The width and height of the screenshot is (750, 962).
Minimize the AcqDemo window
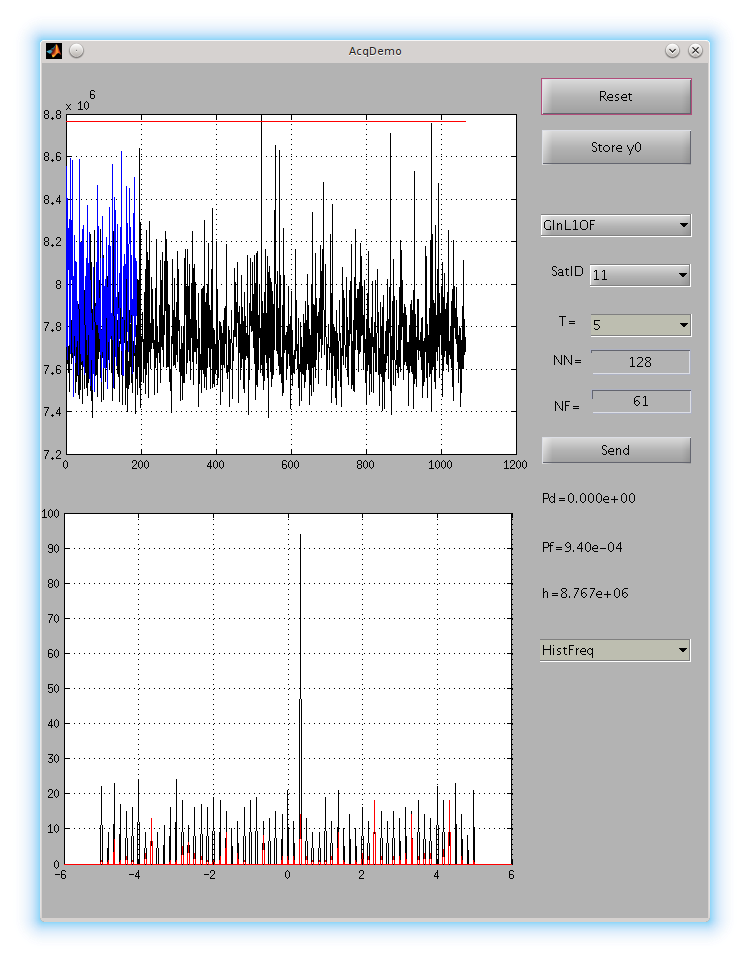672,50
